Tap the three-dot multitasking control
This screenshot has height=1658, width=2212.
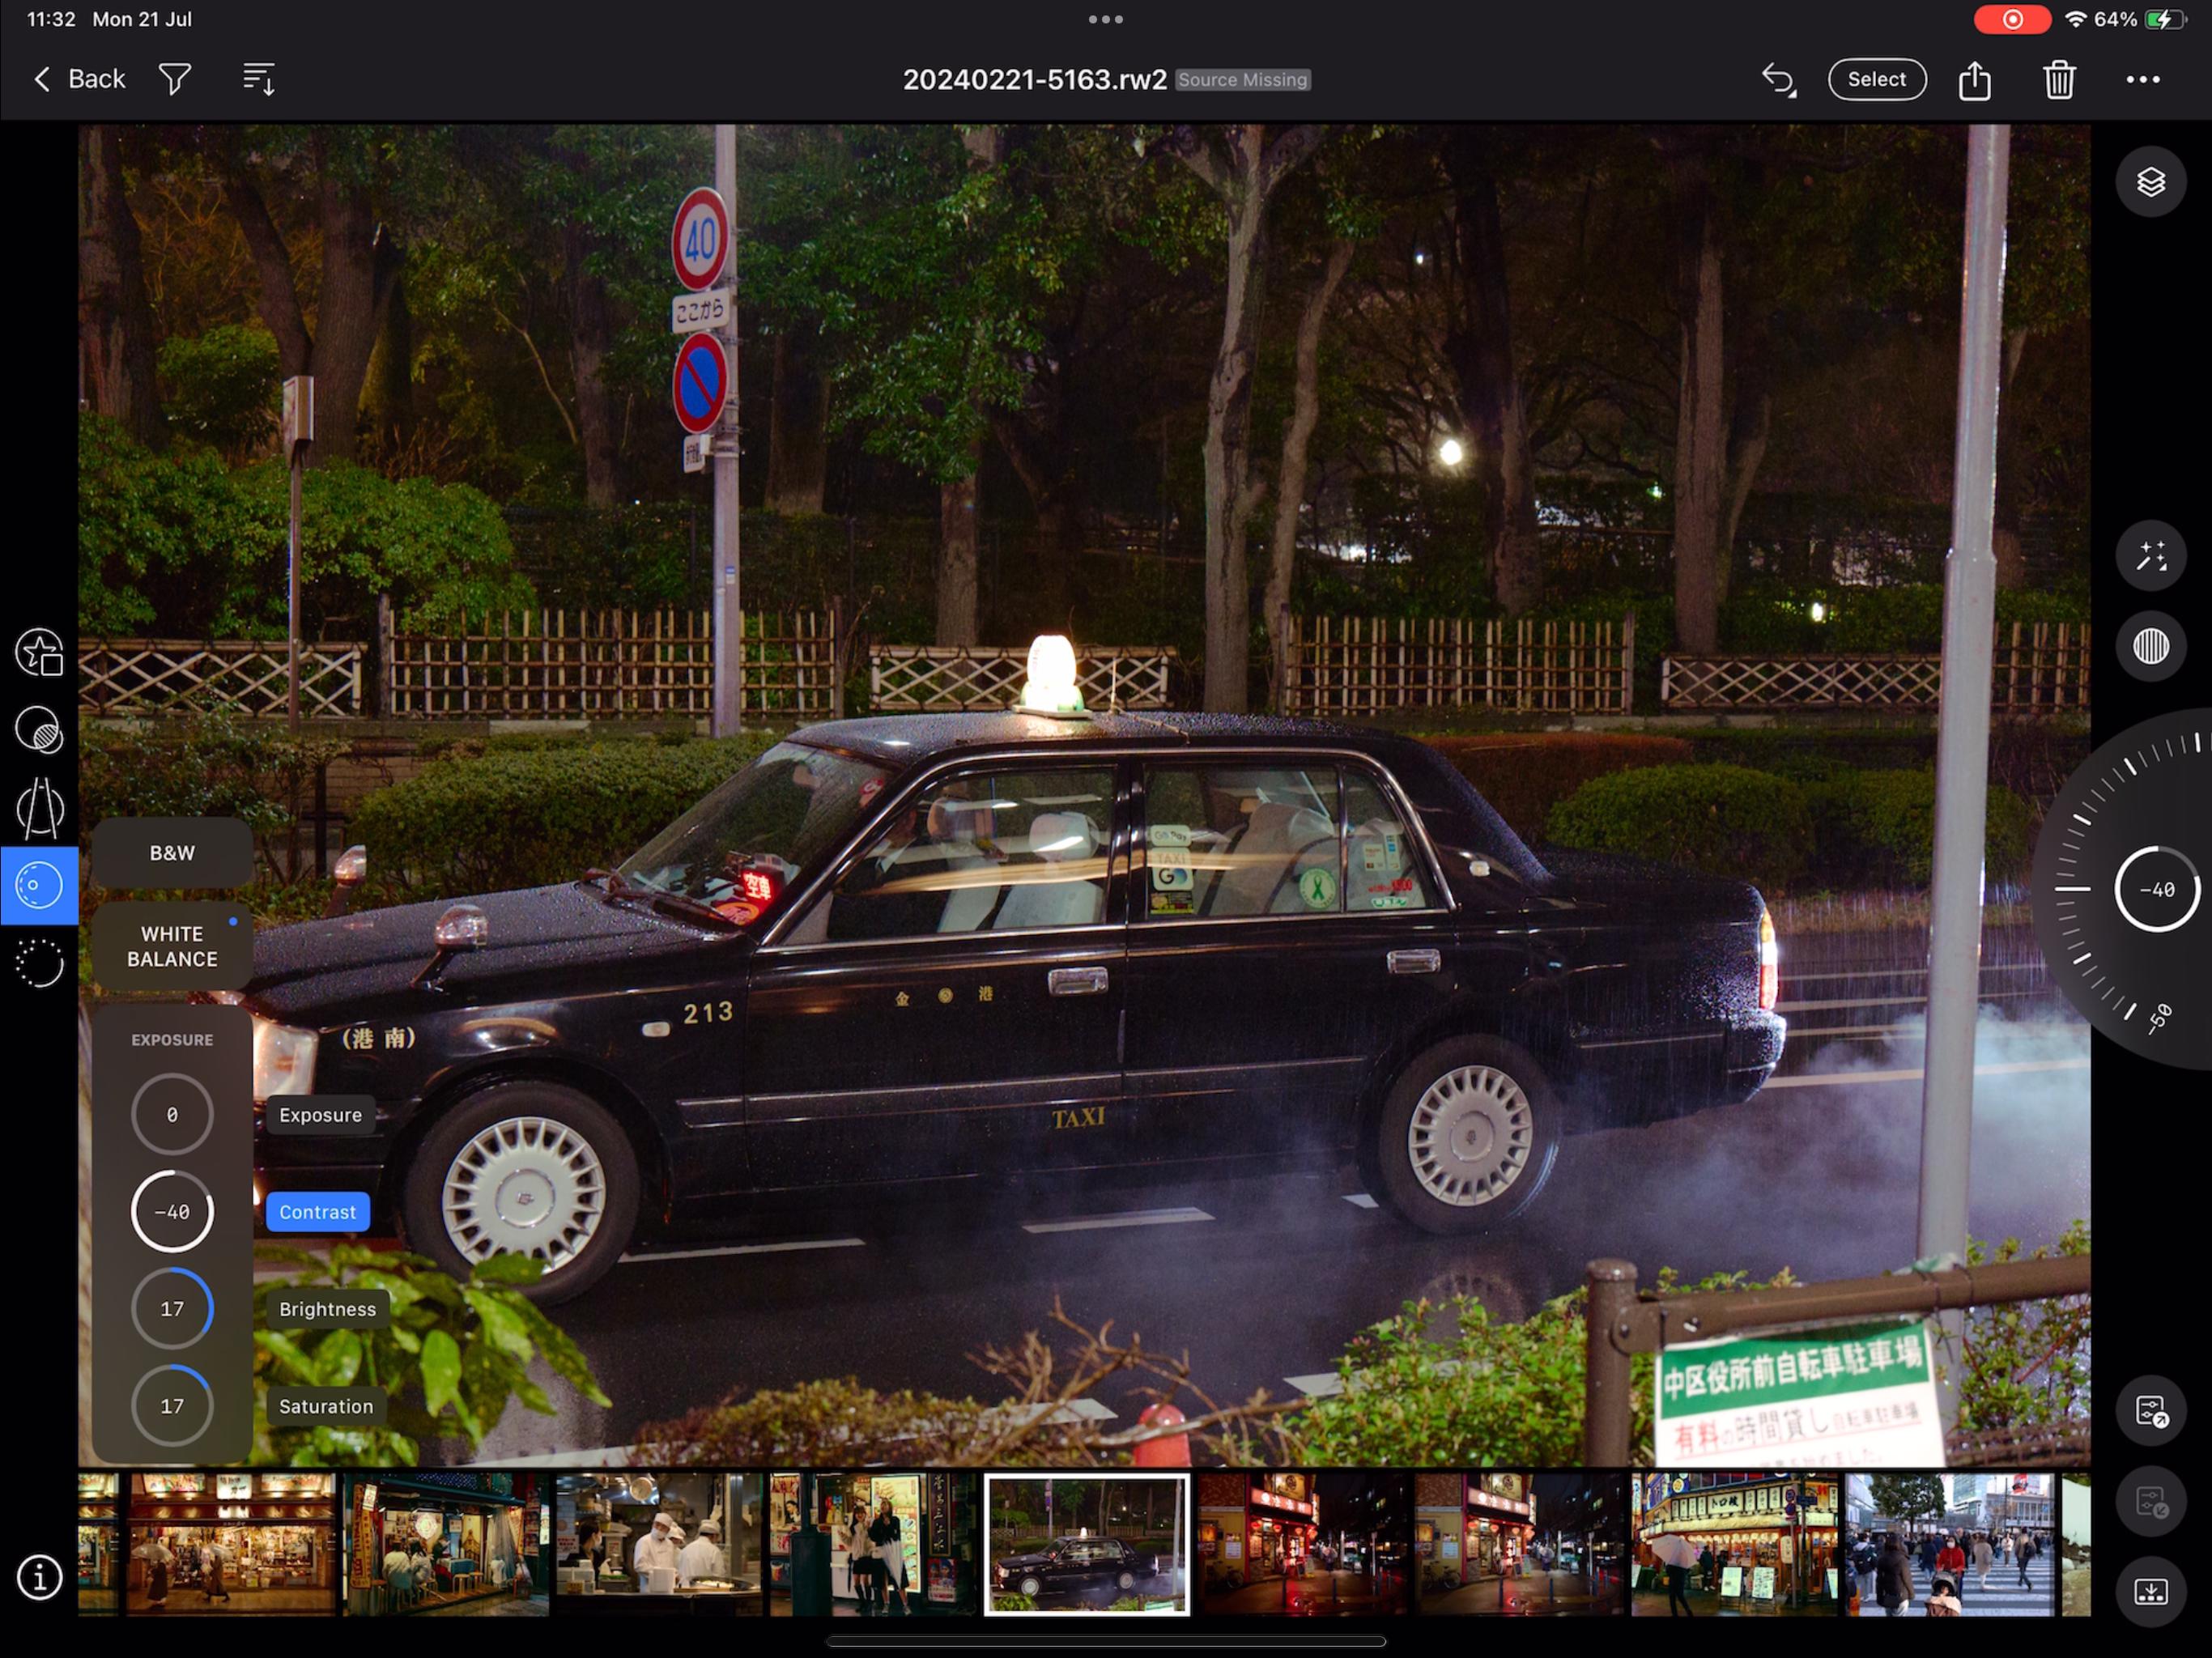pyautogui.click(x=1105, y=19)
